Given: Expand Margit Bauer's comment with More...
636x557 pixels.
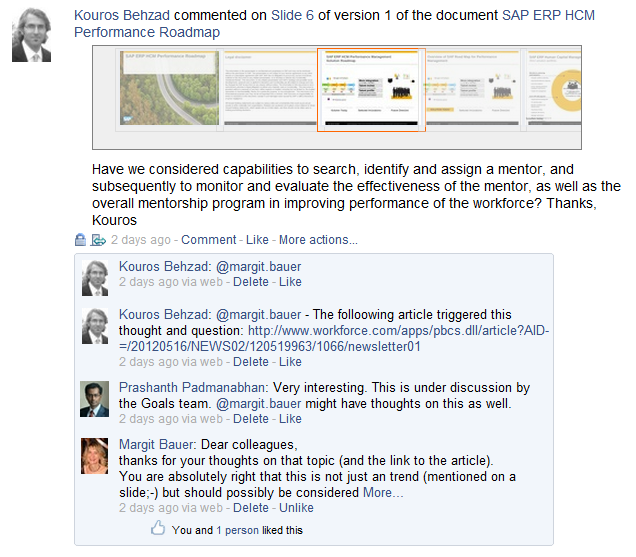Looking at the screenshot, I should point(383,492).
